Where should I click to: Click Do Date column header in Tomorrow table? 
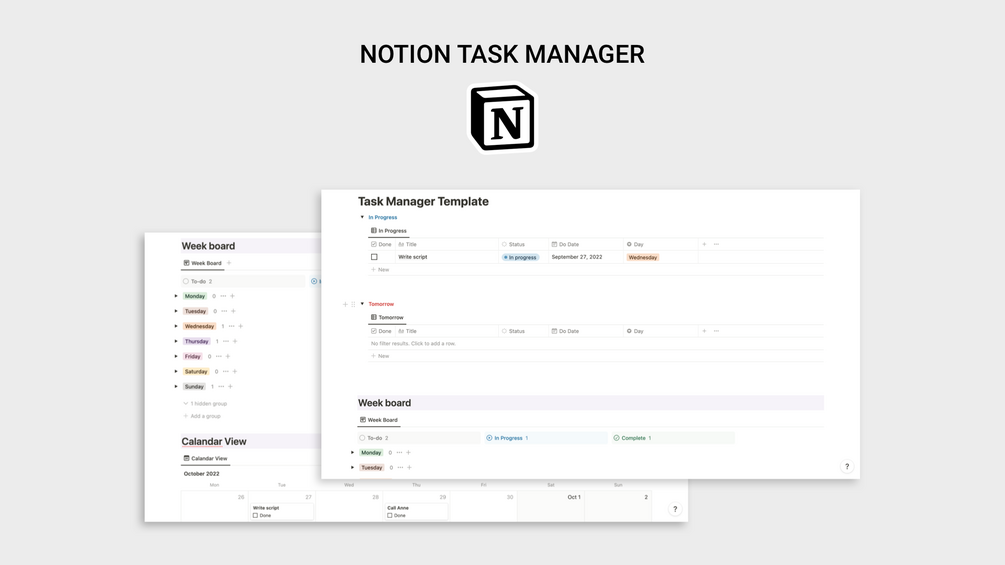(x=565, y=331)
